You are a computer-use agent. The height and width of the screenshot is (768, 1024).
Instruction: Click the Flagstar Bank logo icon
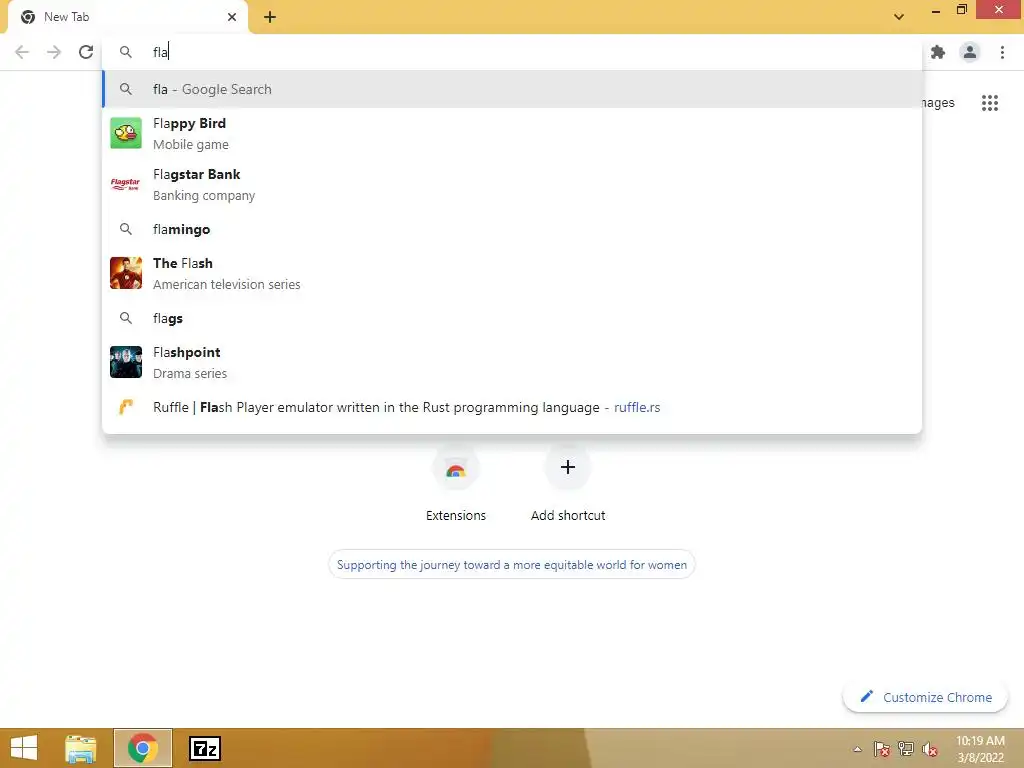pos(126,184)
